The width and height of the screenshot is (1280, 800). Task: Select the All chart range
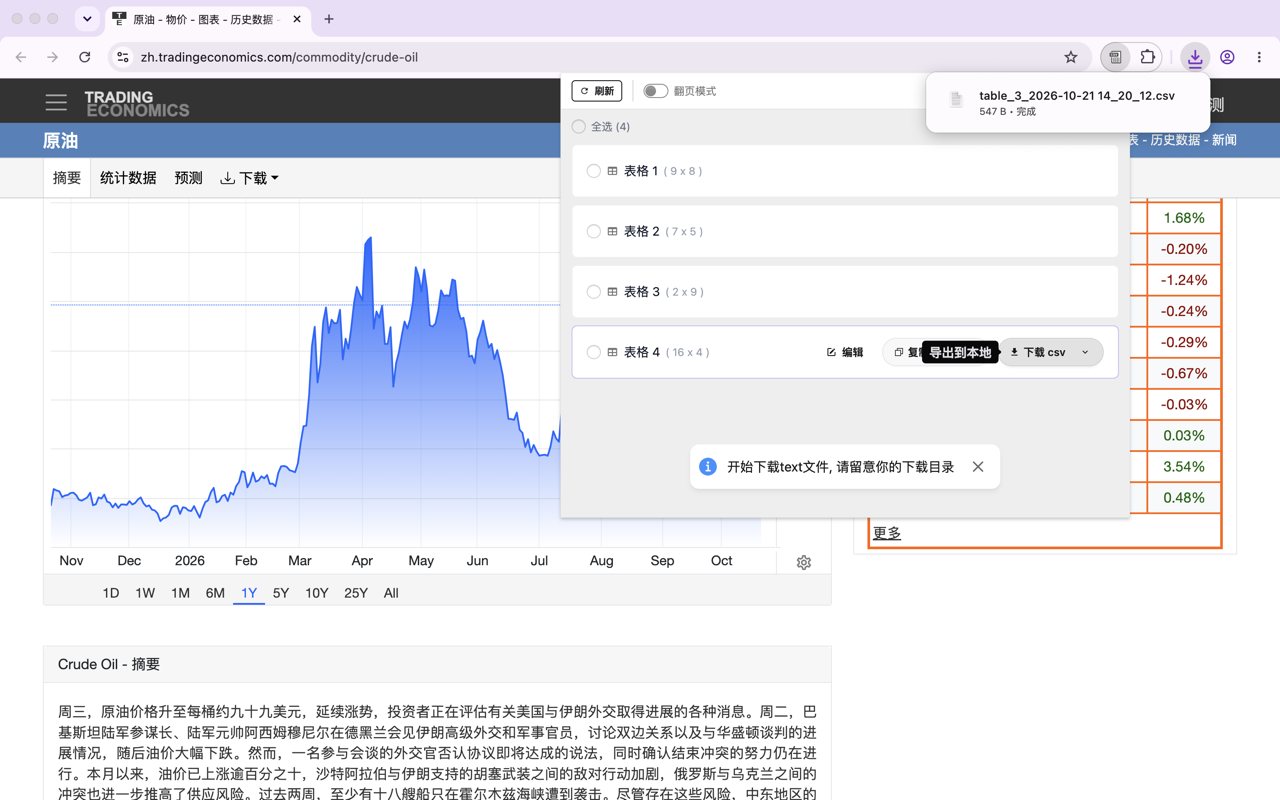pyautogui.click(x=391, y=593)
